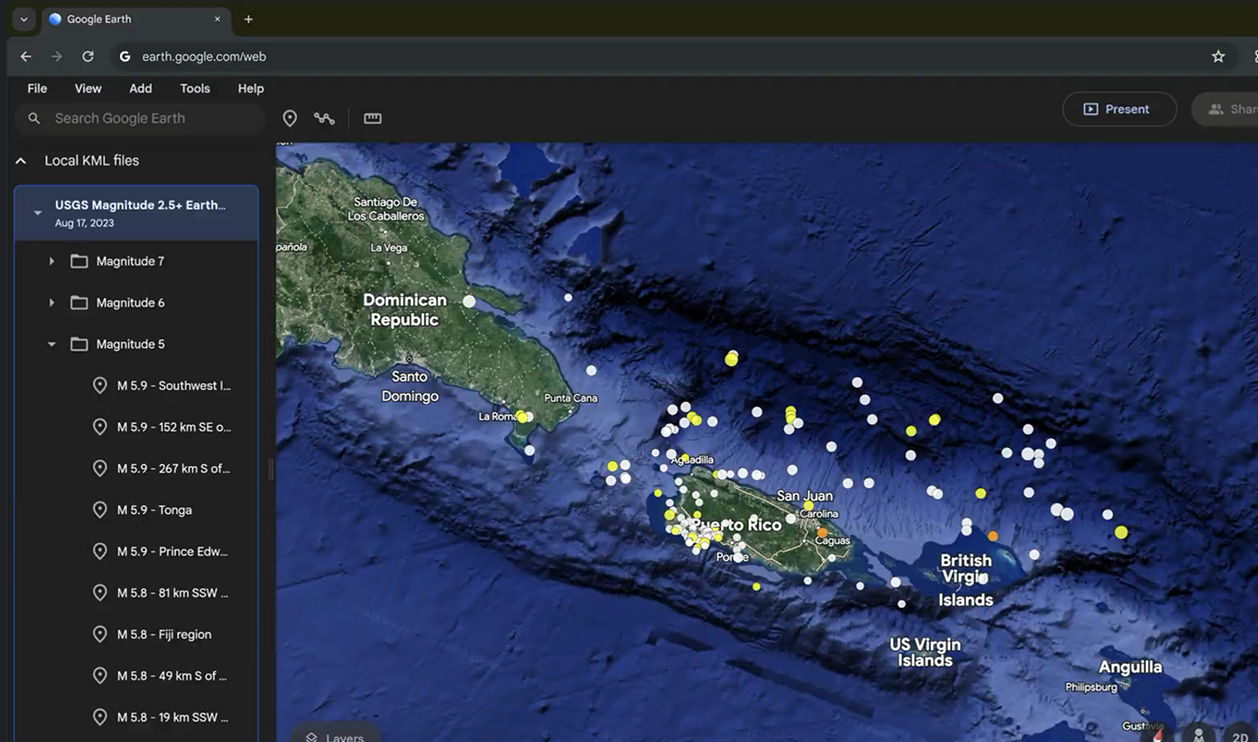Screen dimensions: 1258x742
Task: Click placemark icon for M 5.8 - 81 km SSW
Action: point(100,593)
